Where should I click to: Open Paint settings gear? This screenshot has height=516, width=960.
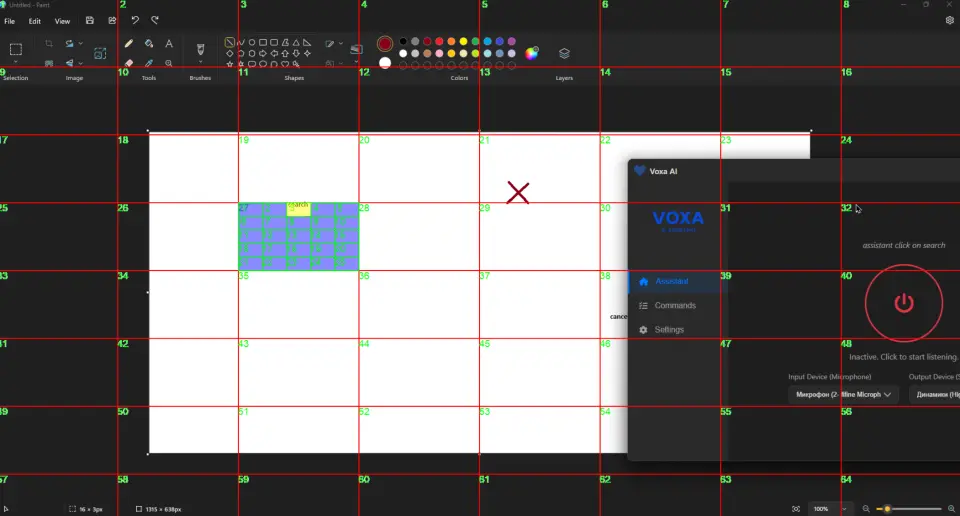(x=949, y=20)
